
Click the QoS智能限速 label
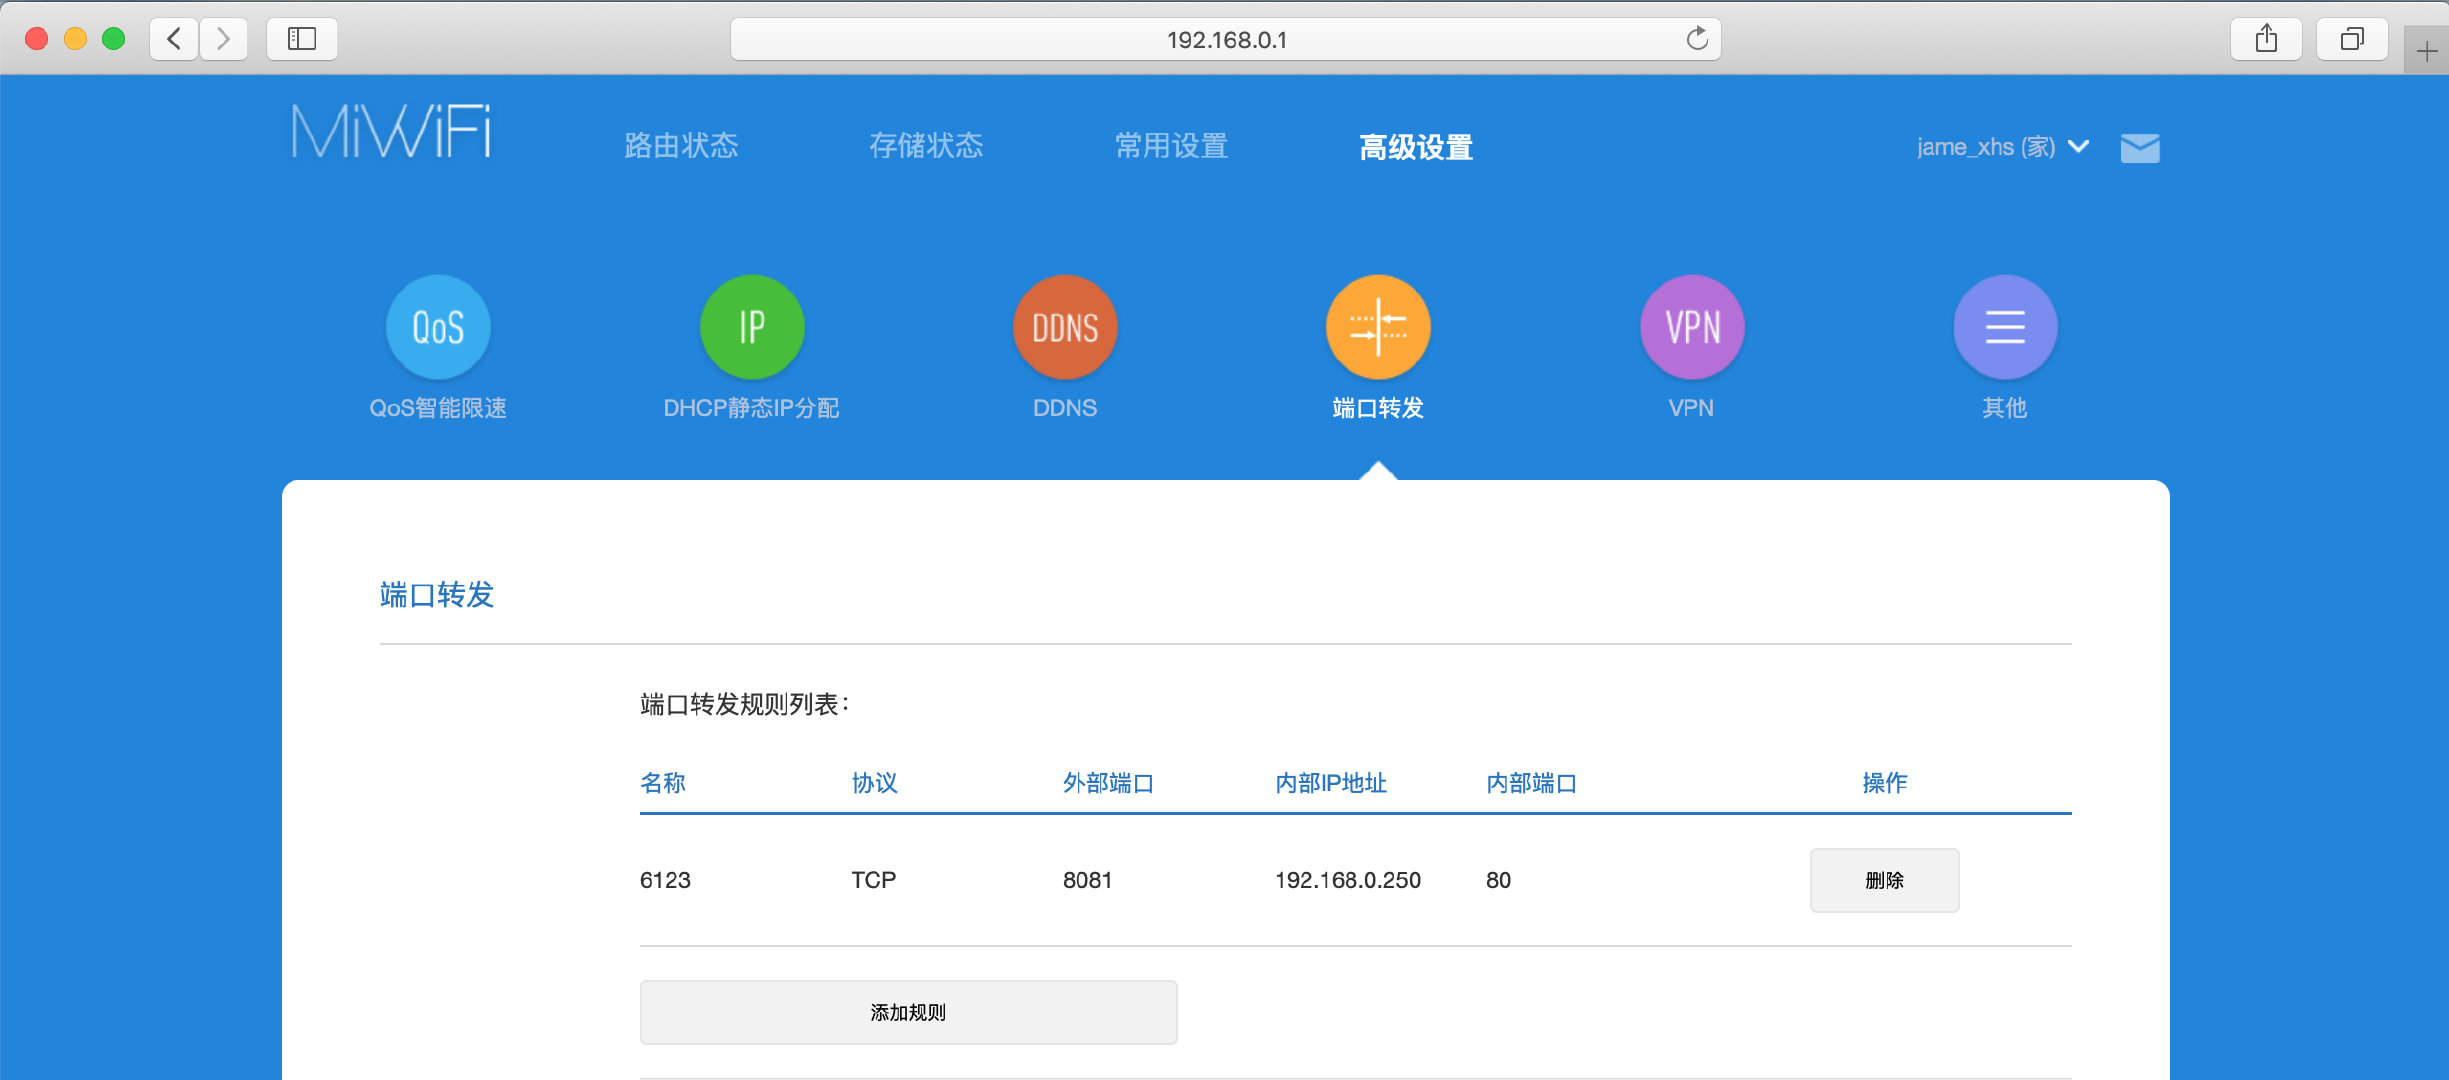click(x=438, y=408)
